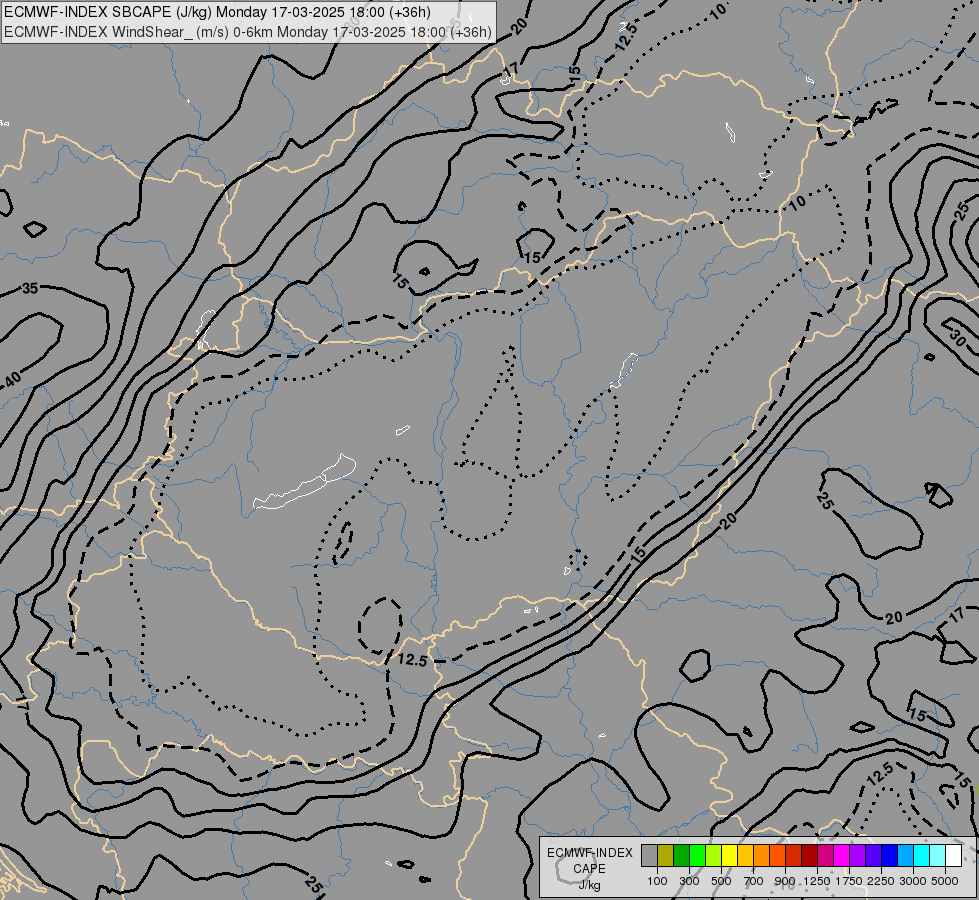The width and height of the screenshot is (979, 900).
Task: Pick the pure yellow CAPE legend swatch
Action: click(729, 855)
